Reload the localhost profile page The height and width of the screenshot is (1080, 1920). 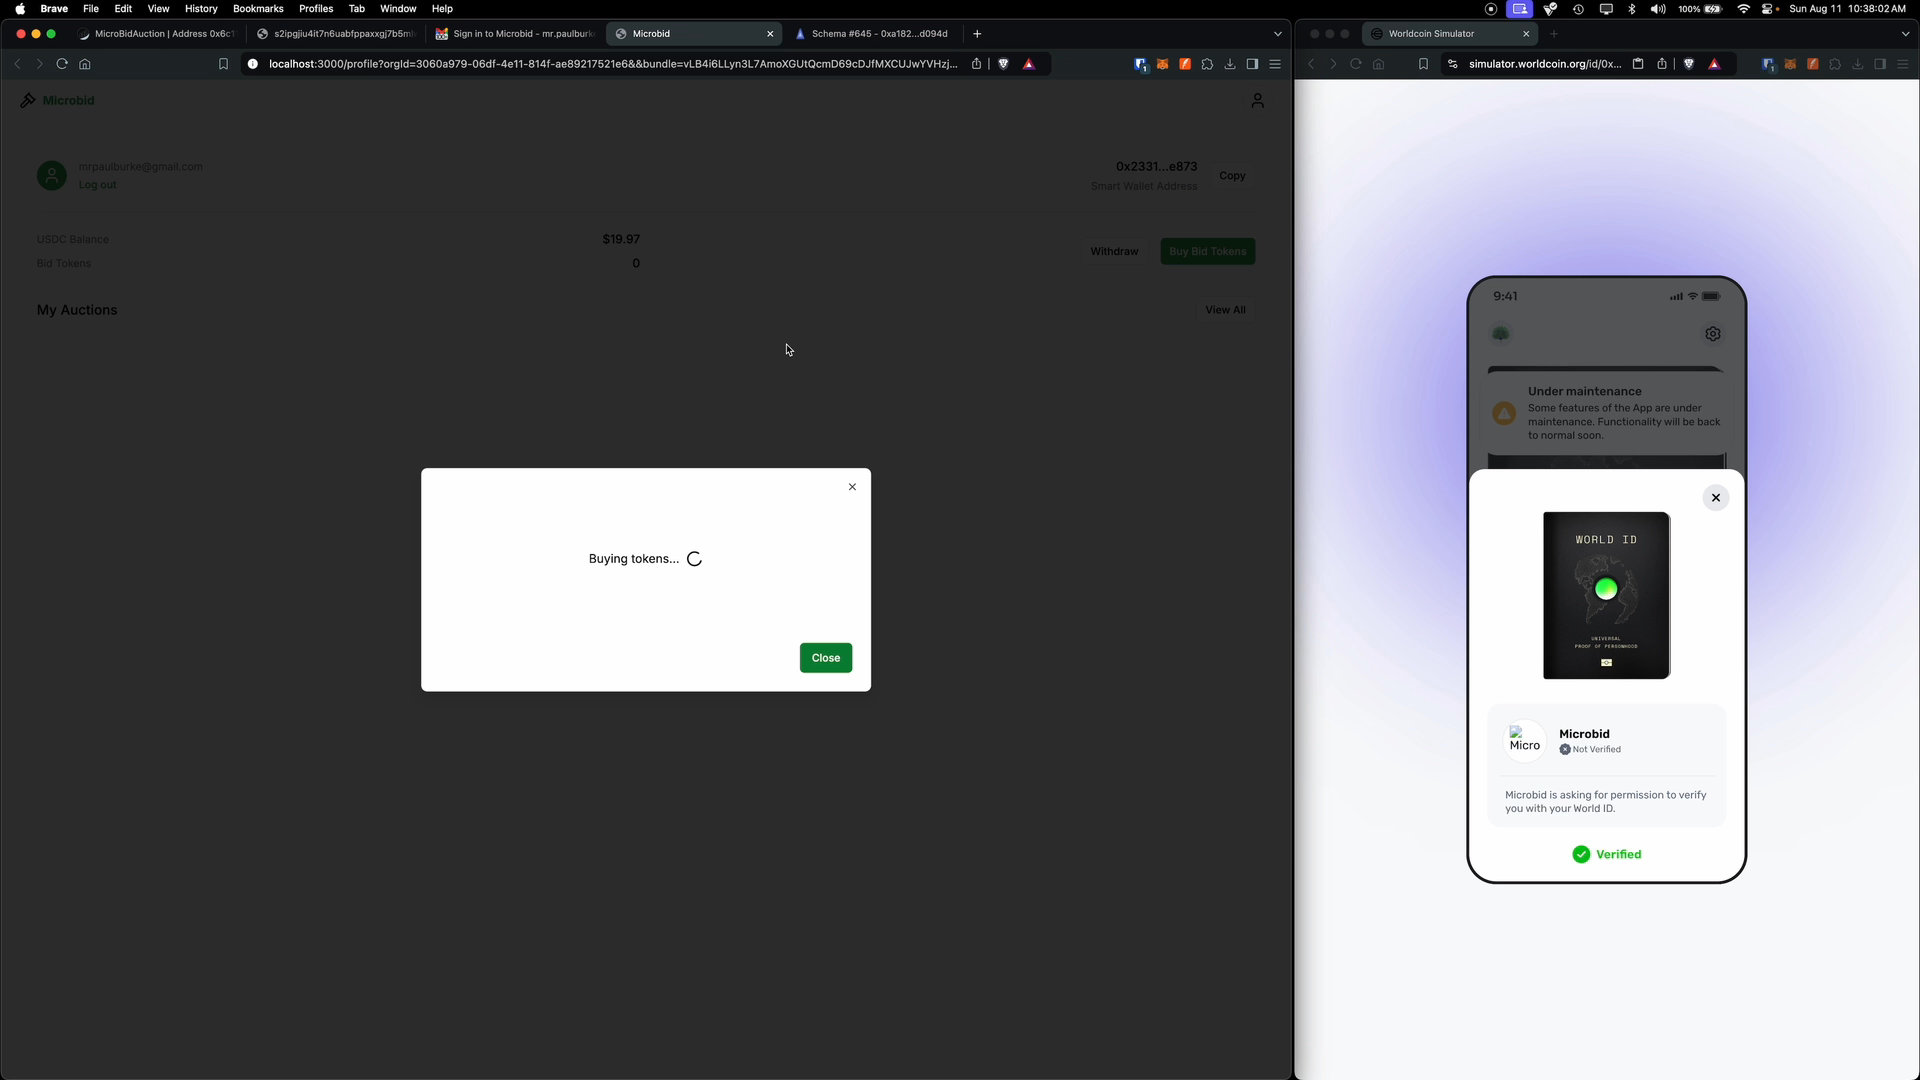(x=62, y=64)
